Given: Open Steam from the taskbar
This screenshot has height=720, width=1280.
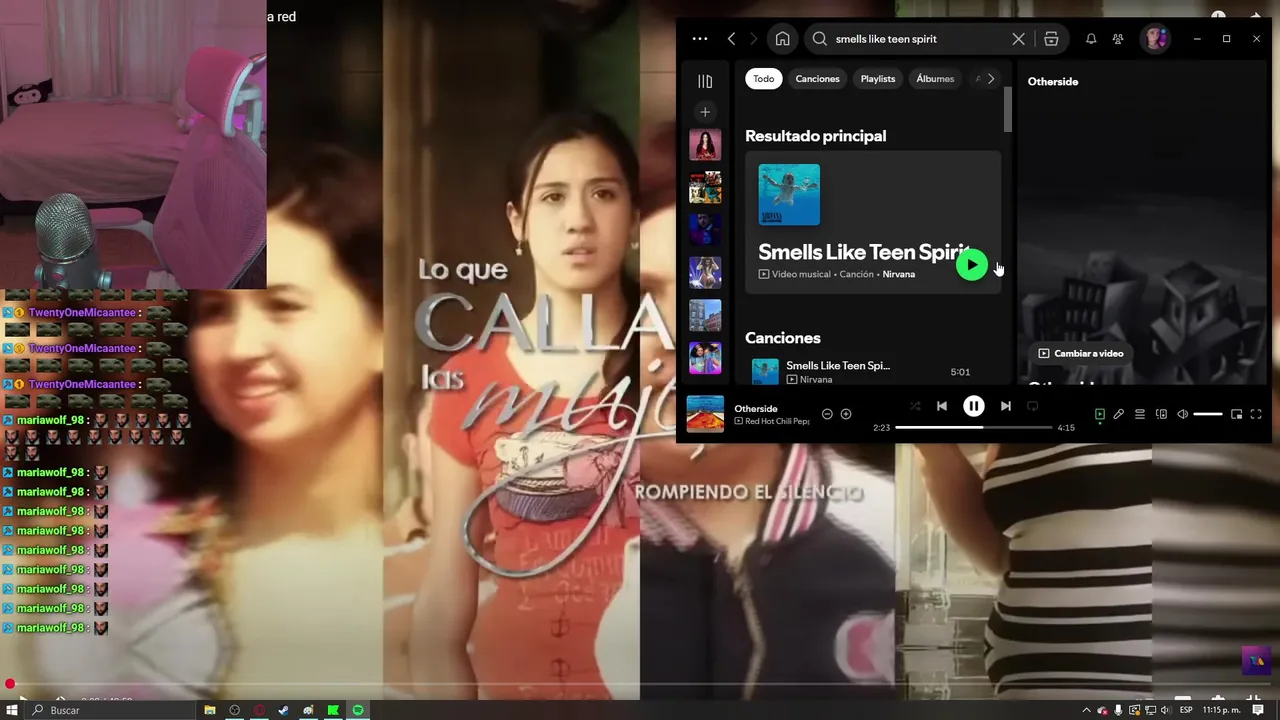Looking at the screenshot, I should click(x=284, y=710).
